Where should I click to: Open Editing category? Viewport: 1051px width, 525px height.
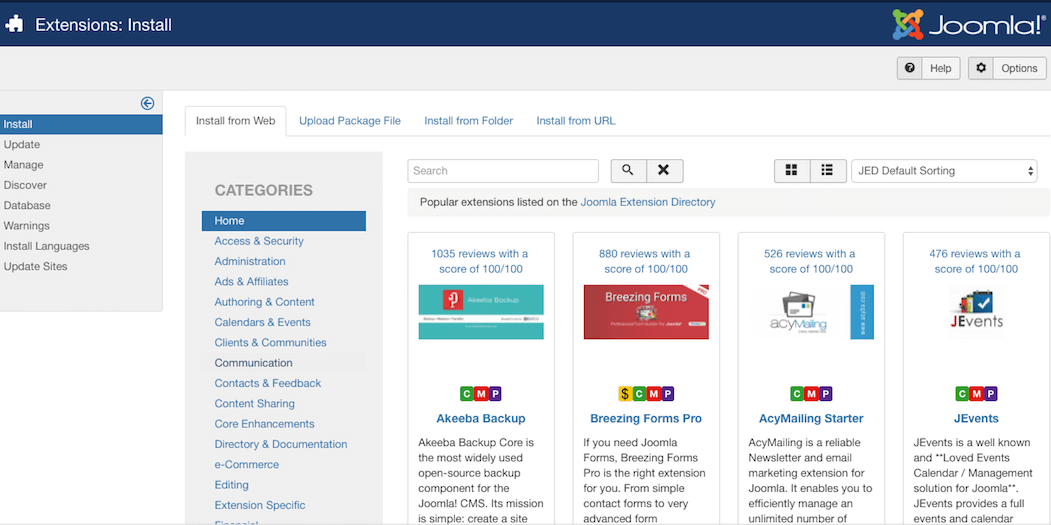click(x=231, y=485)
